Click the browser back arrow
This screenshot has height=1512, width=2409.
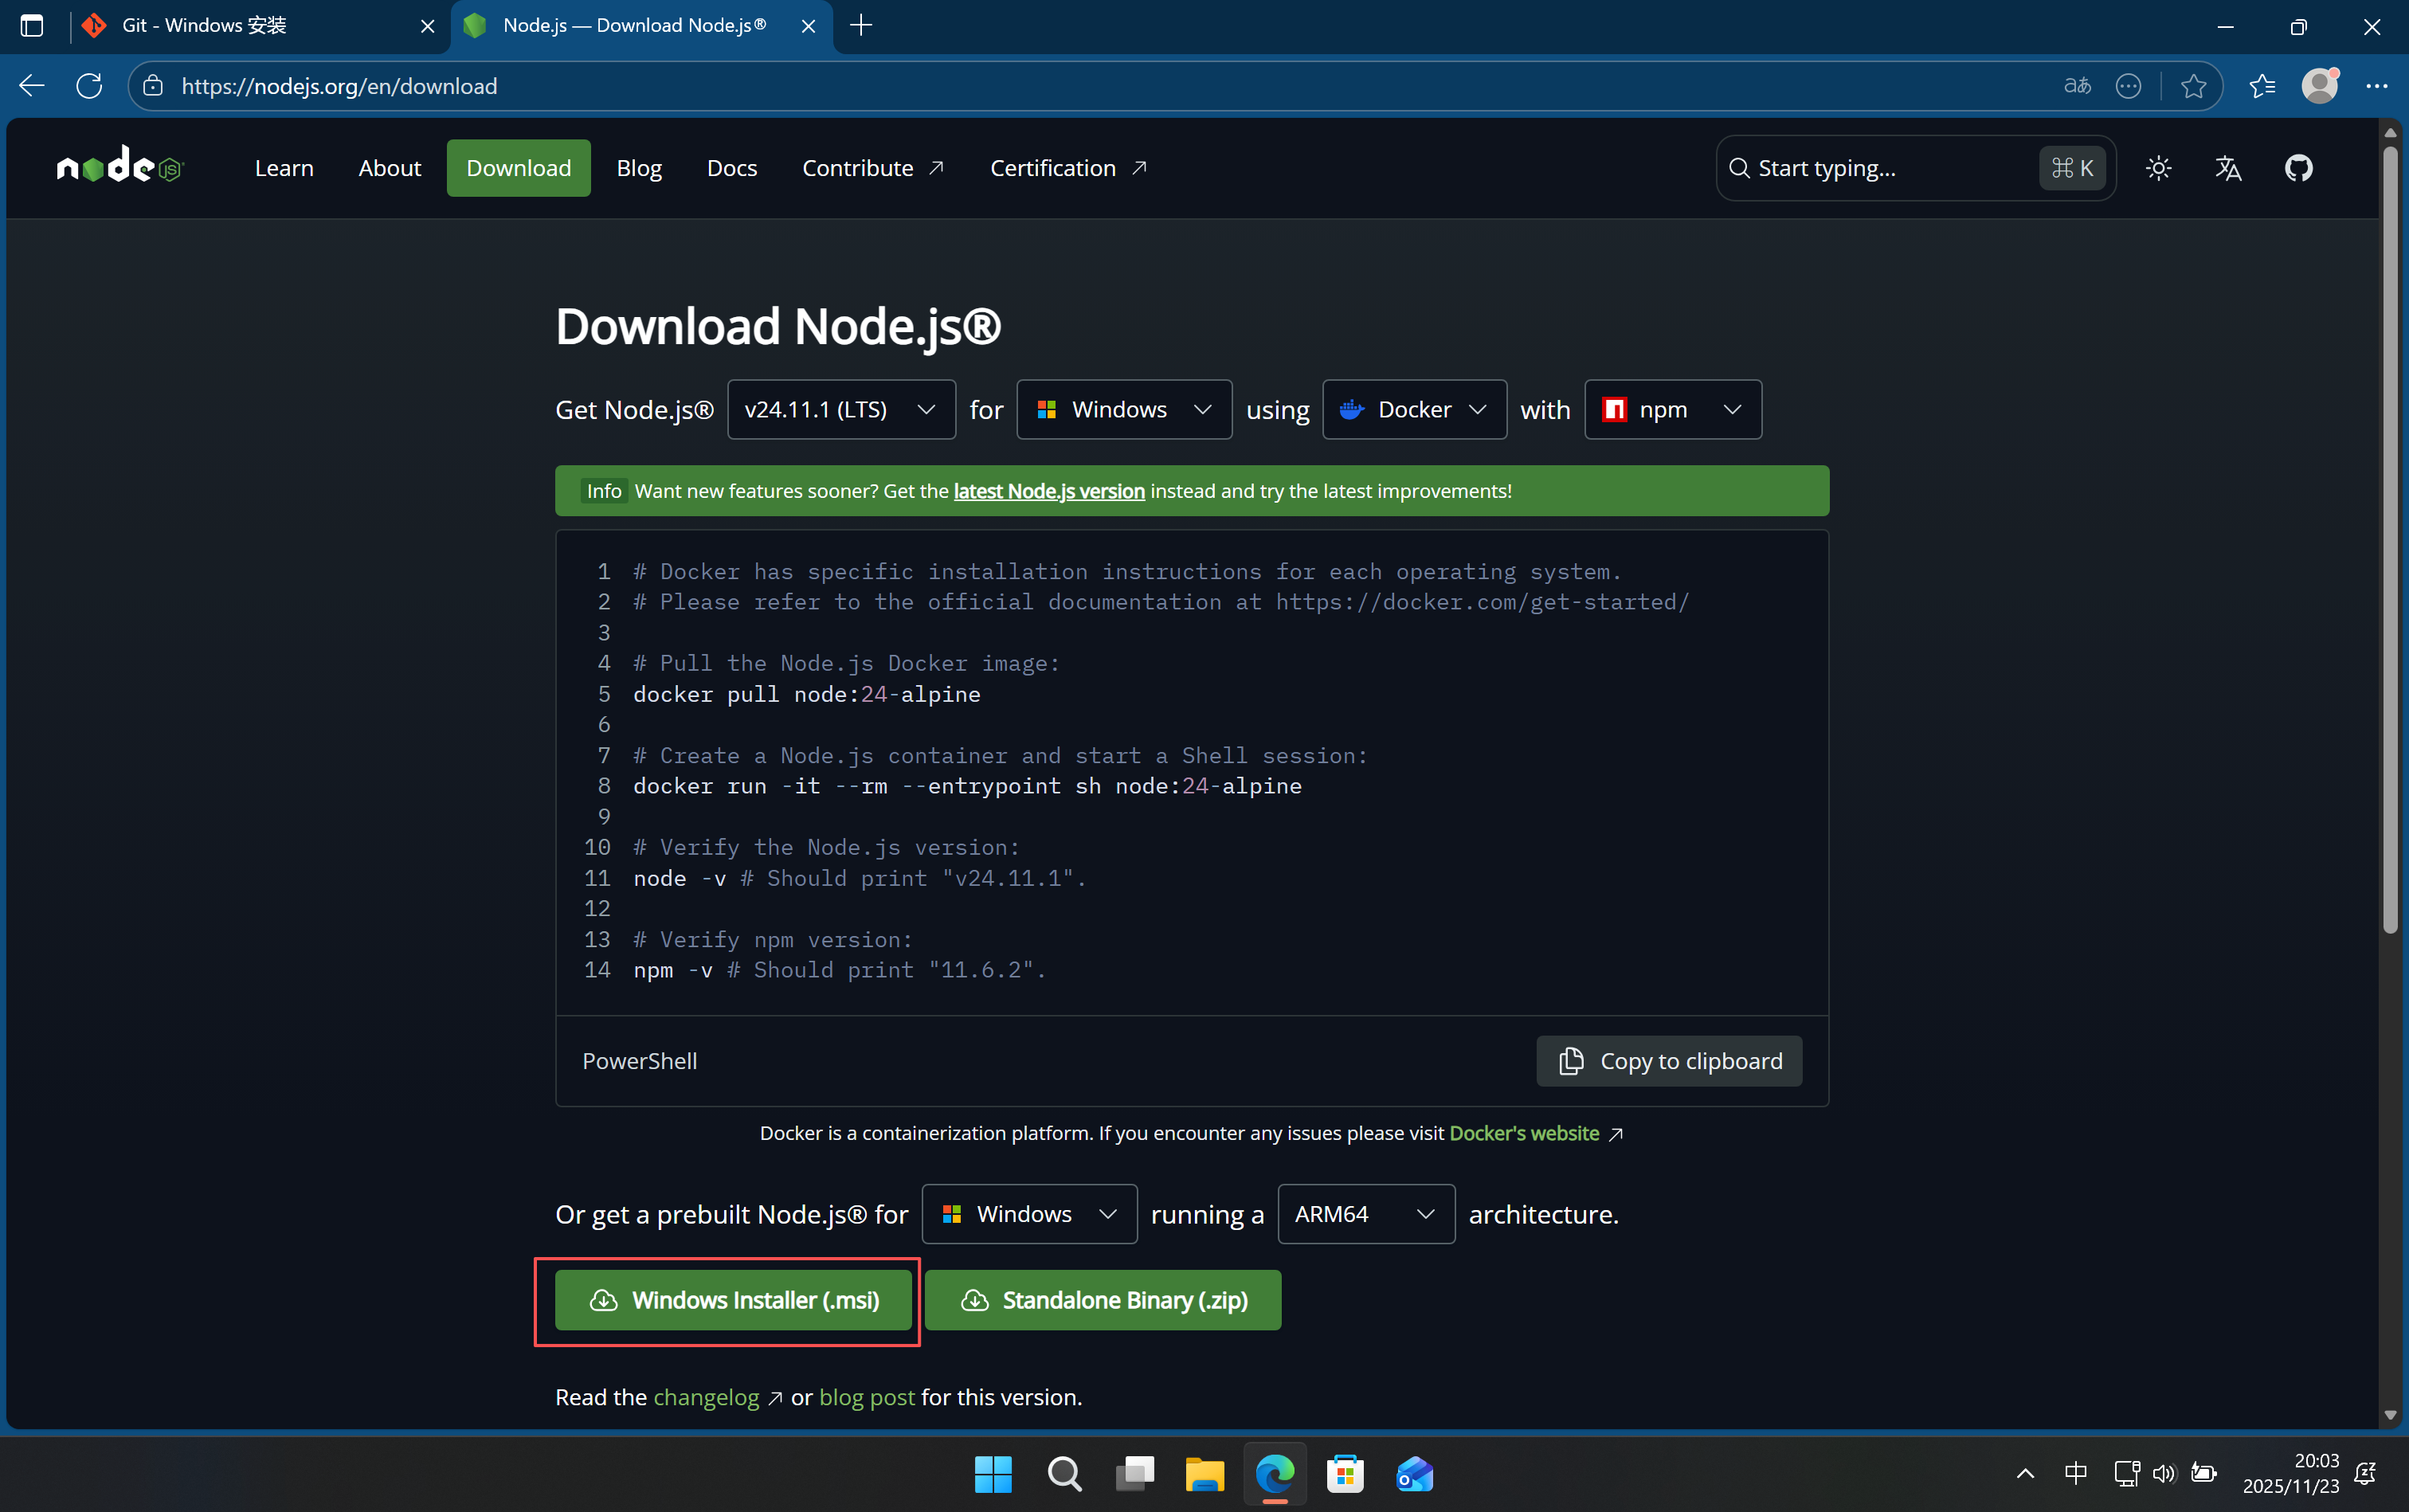click(32, 86)
